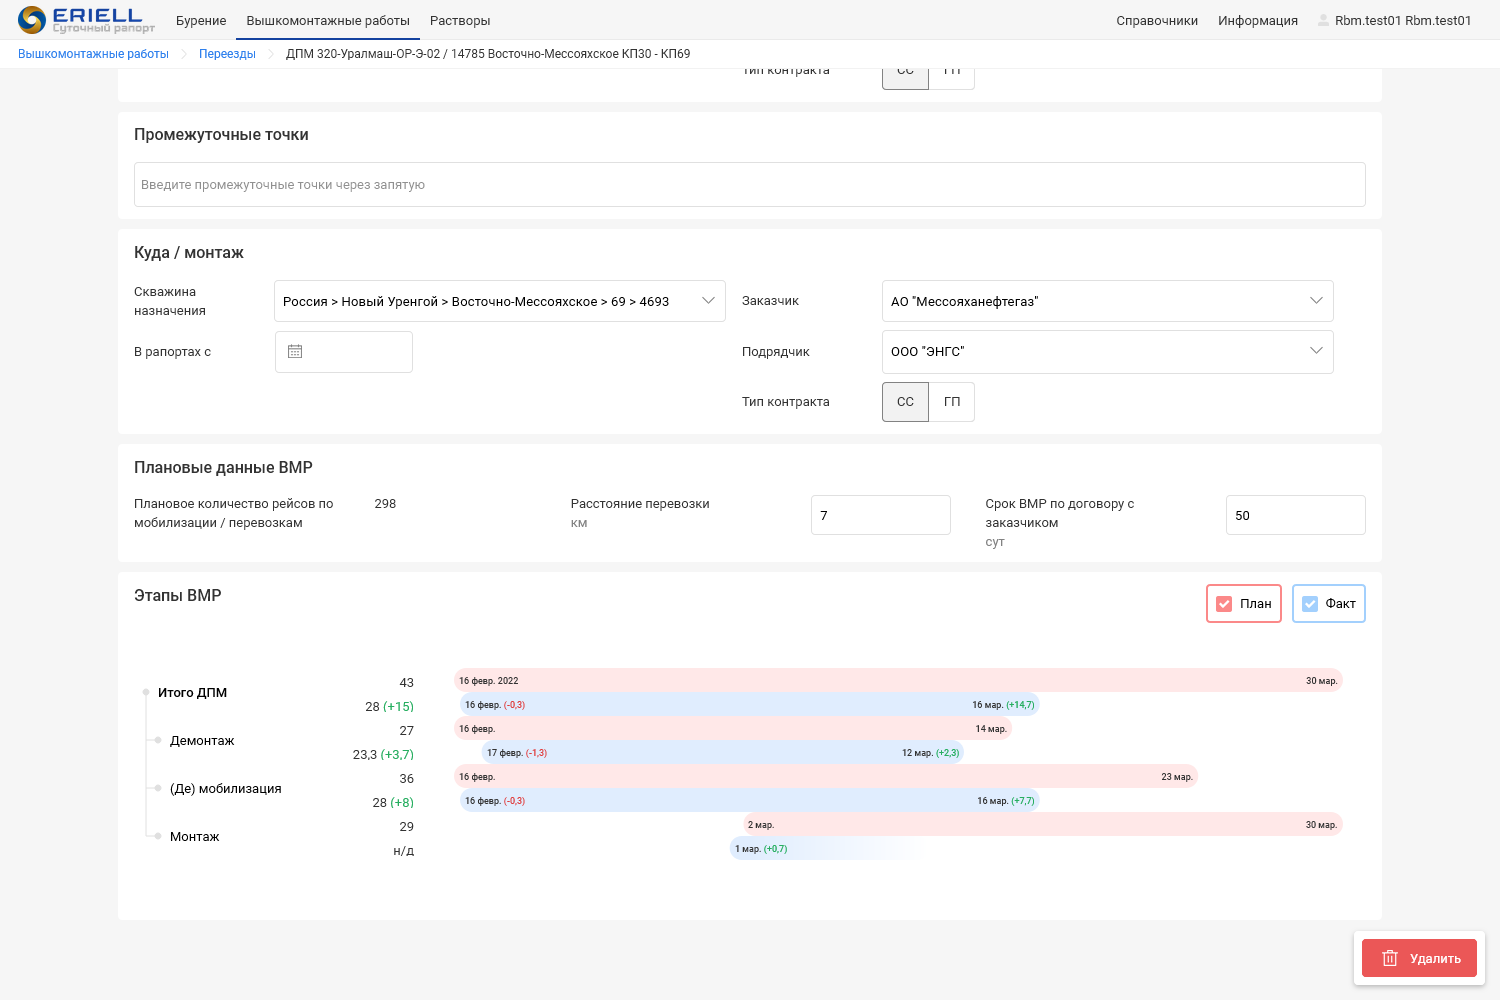The height and width of the screenshot is (1000, 1500).
Task: Click the trash icon on Удалить button
Action: [1390, 958]
